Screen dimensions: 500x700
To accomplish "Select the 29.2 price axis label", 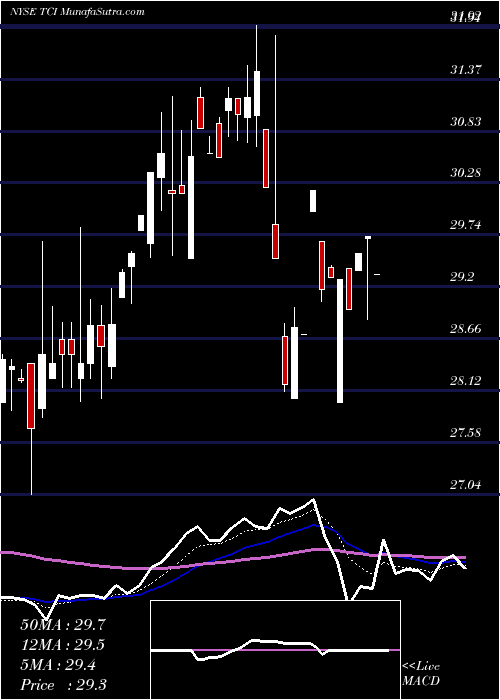I will [462, 277].
